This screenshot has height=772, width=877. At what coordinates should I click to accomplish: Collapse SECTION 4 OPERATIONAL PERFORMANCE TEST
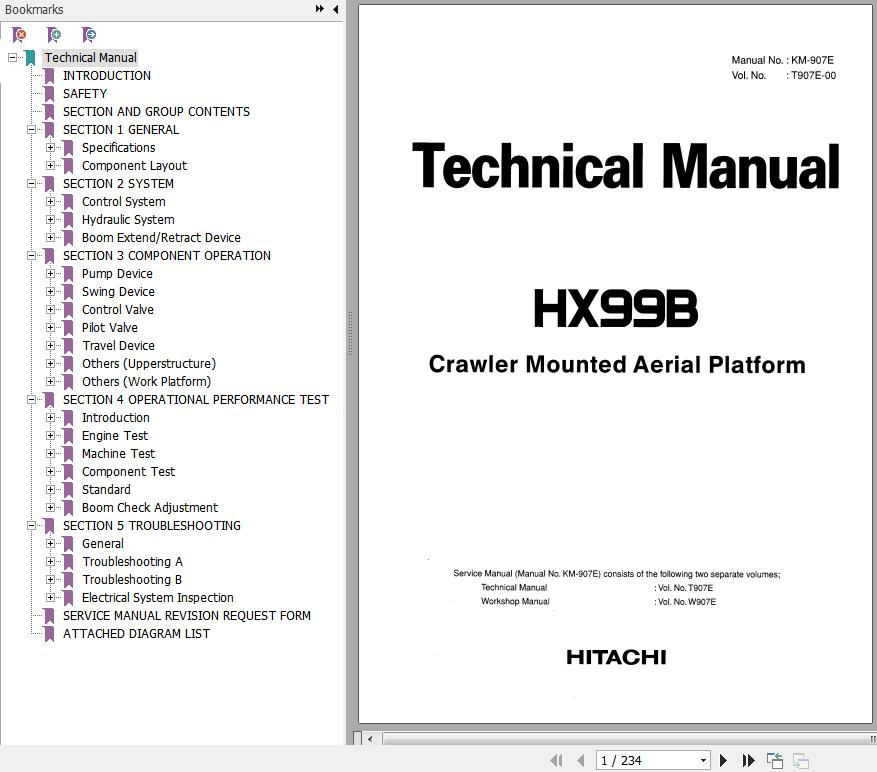31,399
